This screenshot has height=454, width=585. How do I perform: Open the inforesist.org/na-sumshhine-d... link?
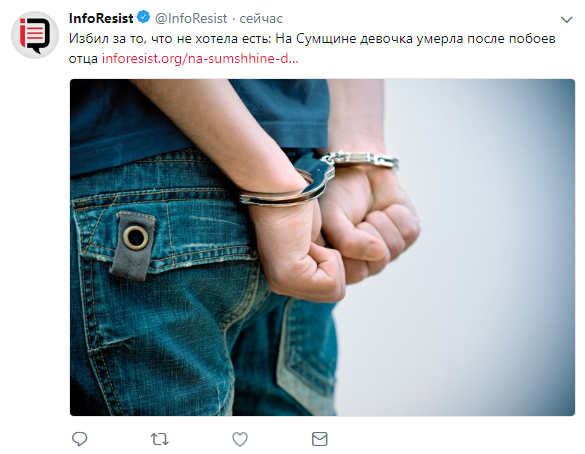point(200,59)
